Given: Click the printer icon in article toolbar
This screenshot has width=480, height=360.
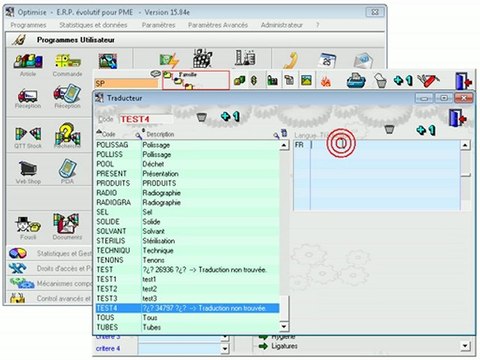Looking at the screenshot, I should point(356,80).
